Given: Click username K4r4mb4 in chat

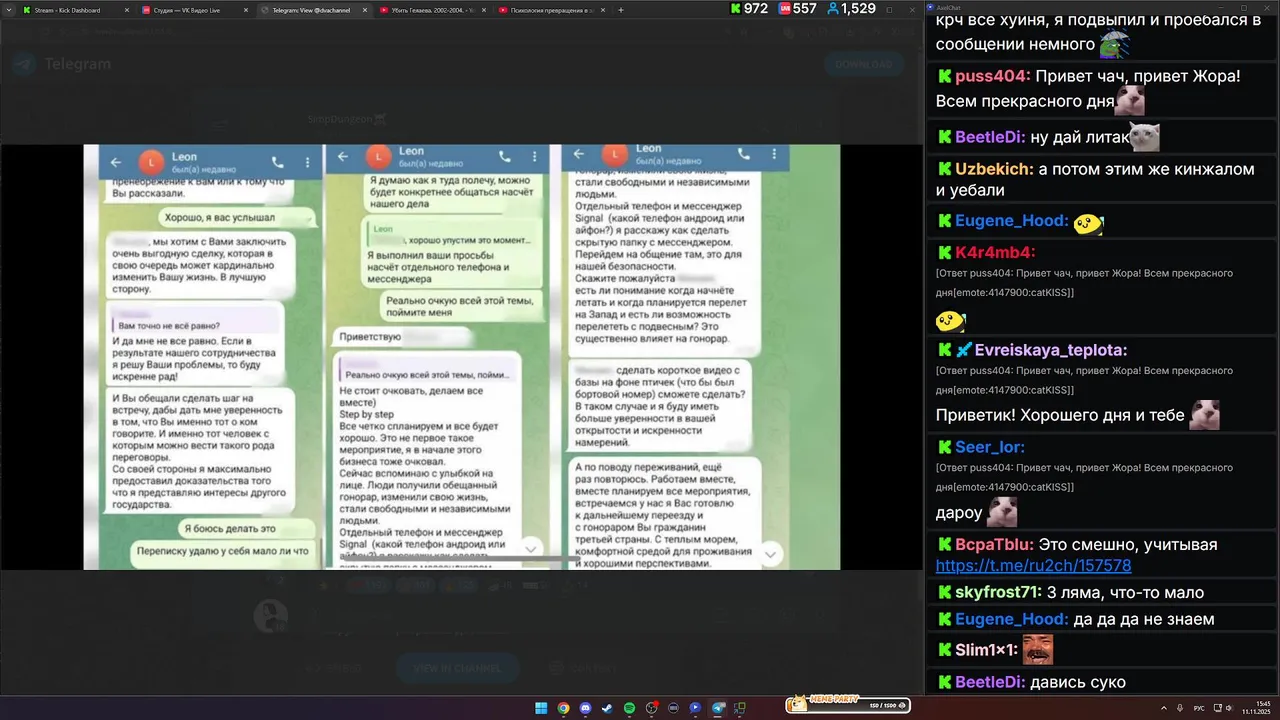Looking at the screenshot, I should click(995, 252).
